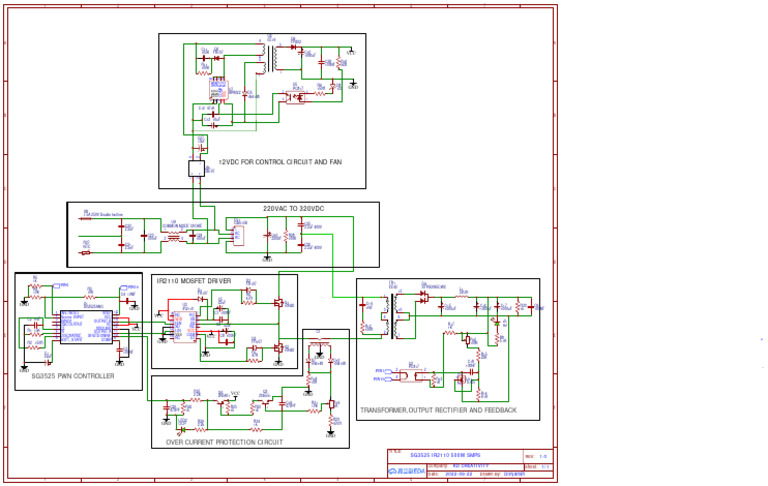Select the auxiliary transformer in 12VDC section
768x486 pixels.
click(270, 59)
